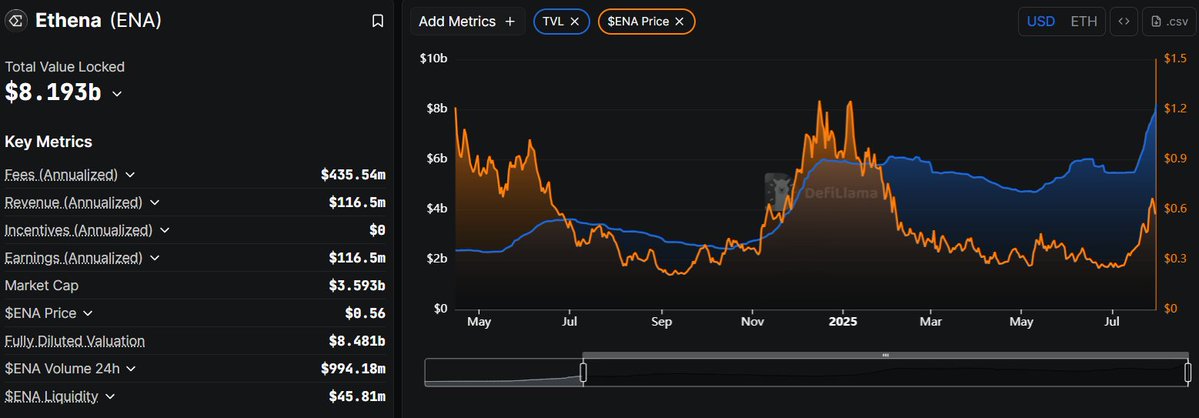Switch chart denomination to ETH

(x=1084, y=21)
